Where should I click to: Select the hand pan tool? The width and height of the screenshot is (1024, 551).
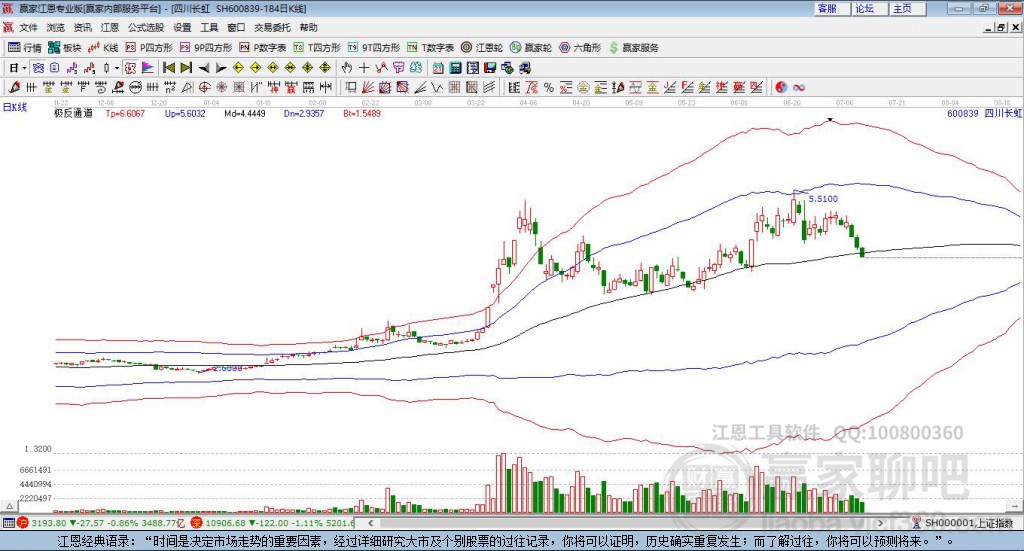347,68
